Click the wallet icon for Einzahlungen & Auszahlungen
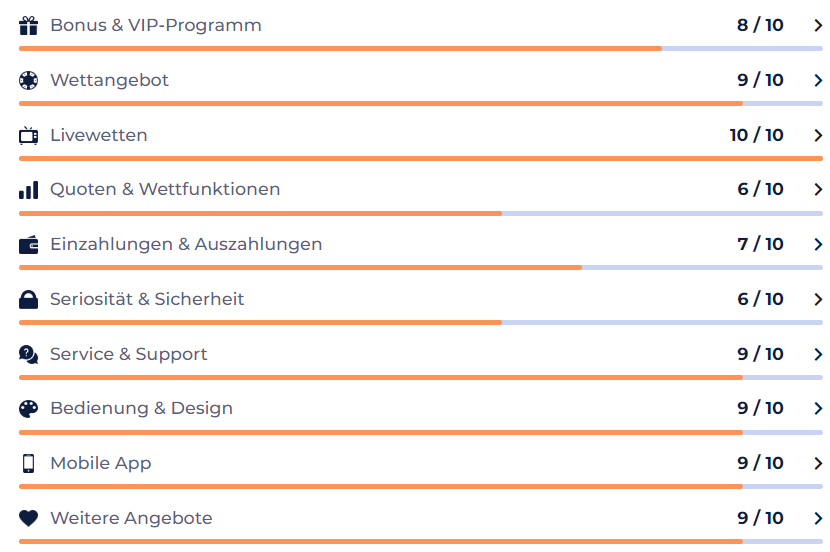830x552 pixels. tap(29, 245)
